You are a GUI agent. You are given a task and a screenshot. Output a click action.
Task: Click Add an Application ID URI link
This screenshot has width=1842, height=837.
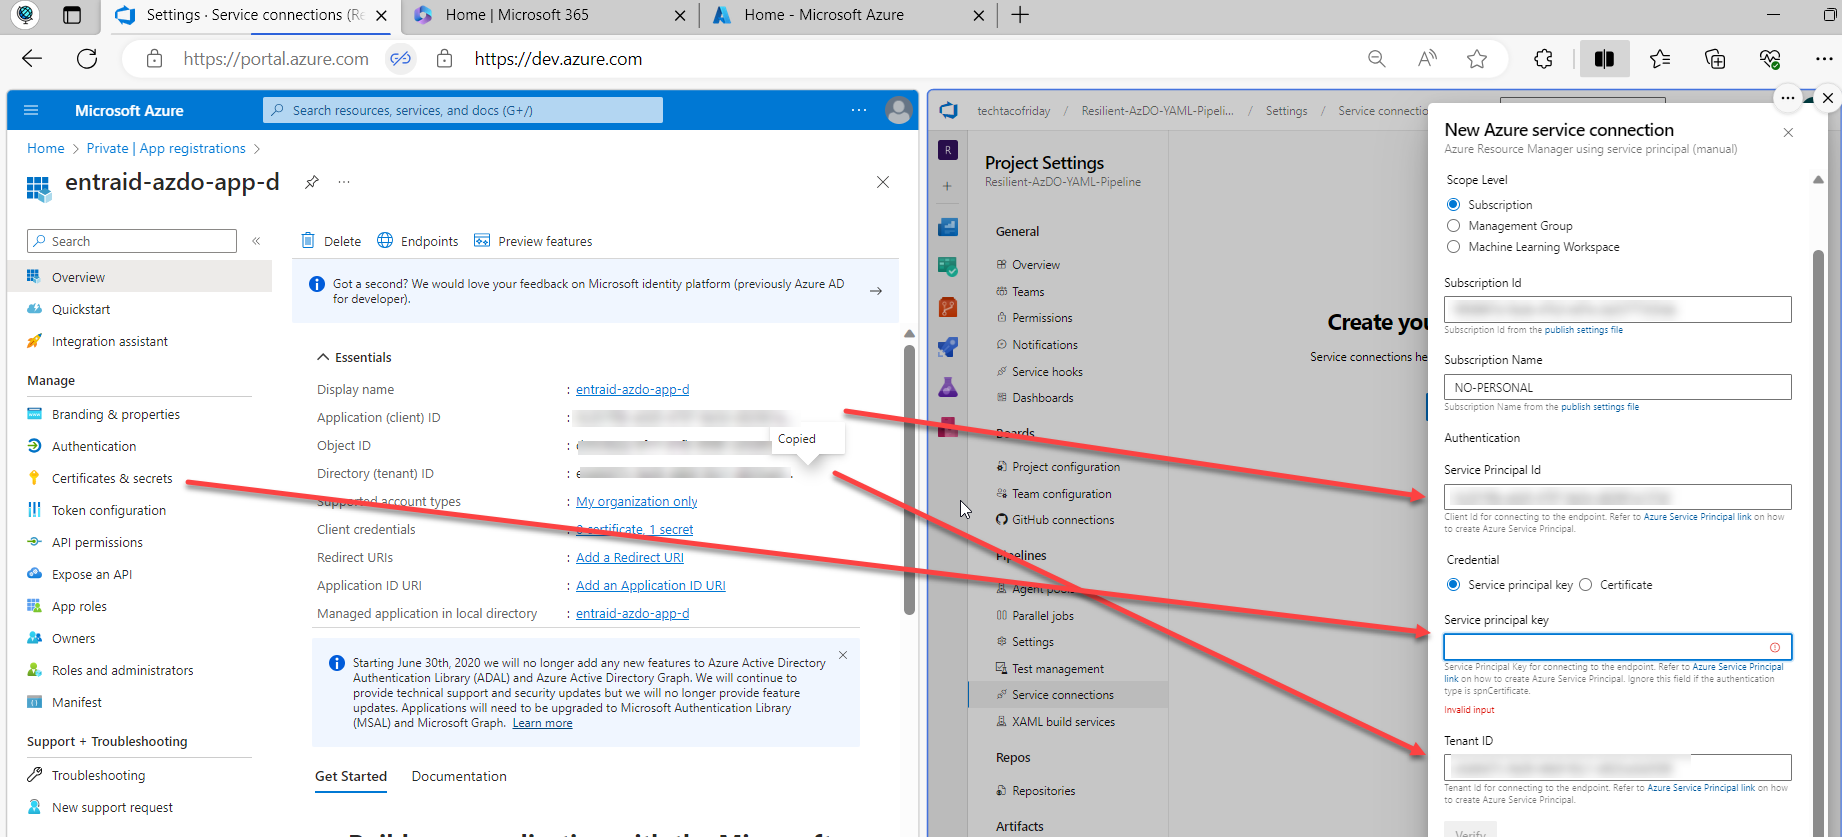[651, 585]
